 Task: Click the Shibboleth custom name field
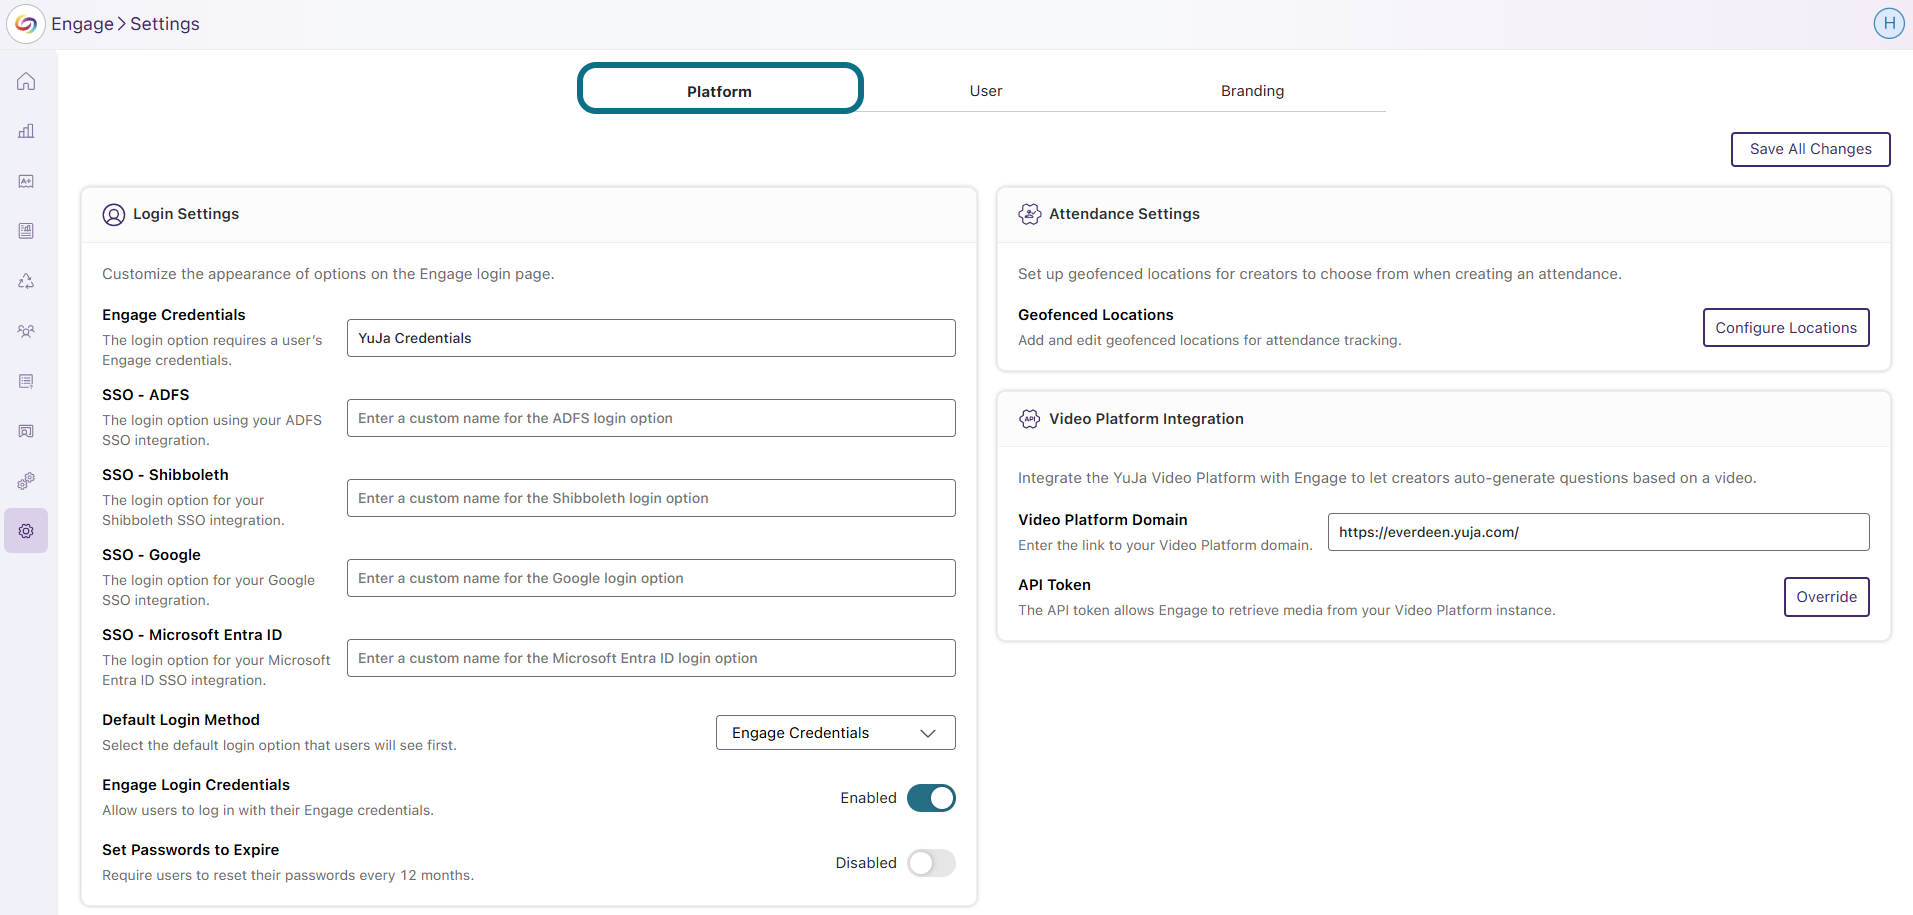click(651, 498)
